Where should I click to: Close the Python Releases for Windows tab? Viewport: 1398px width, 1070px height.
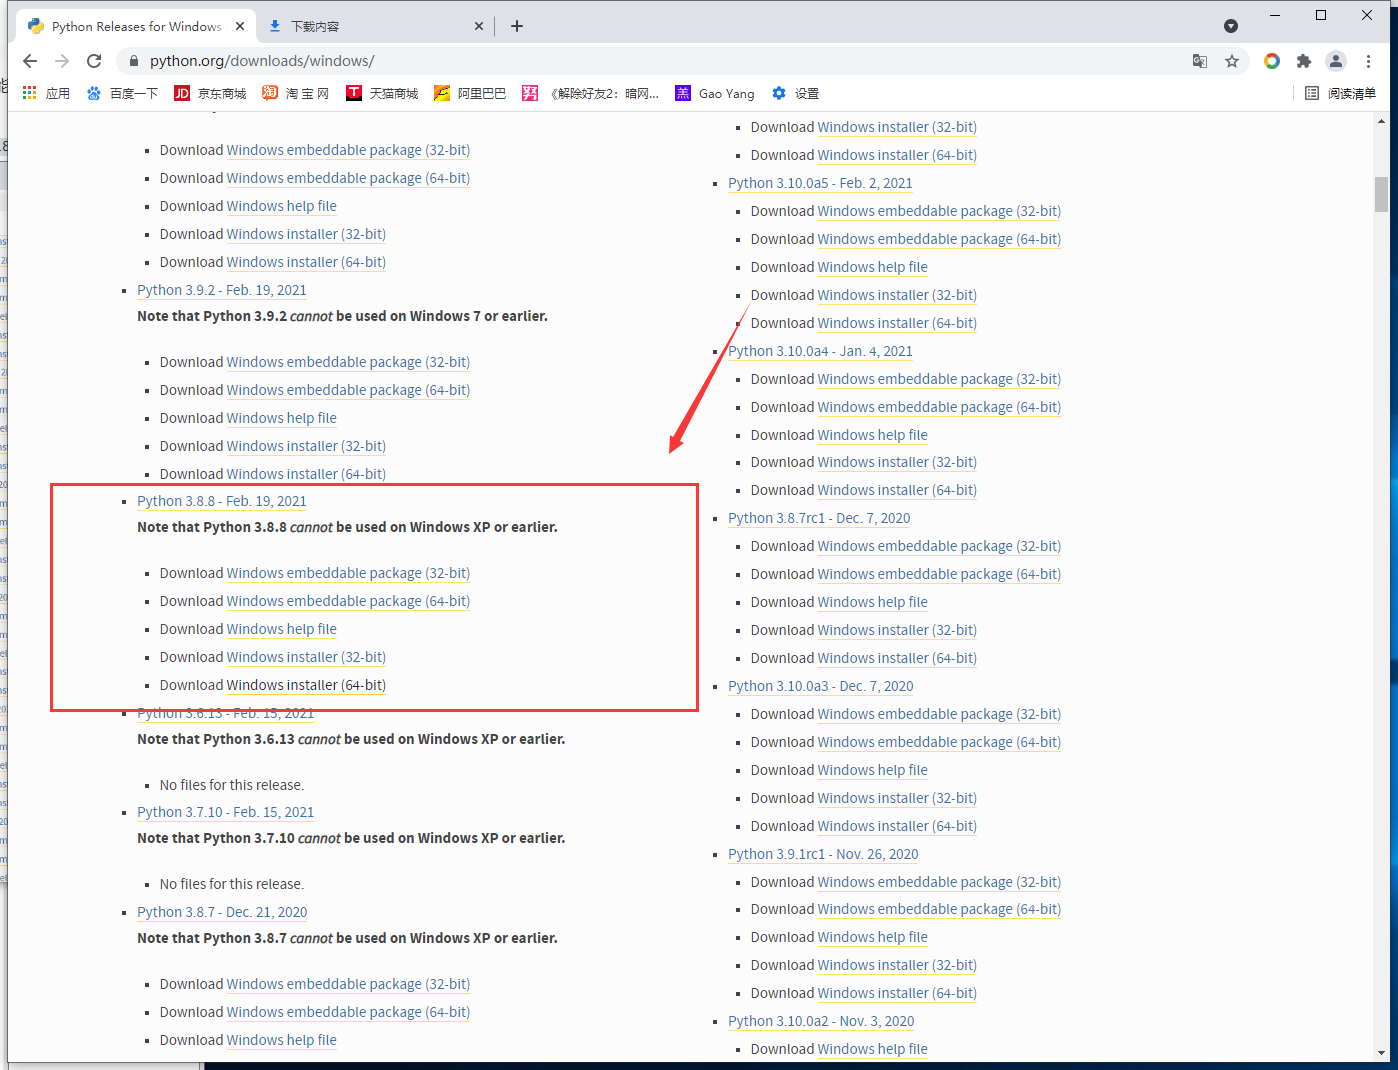click(240, 26)
